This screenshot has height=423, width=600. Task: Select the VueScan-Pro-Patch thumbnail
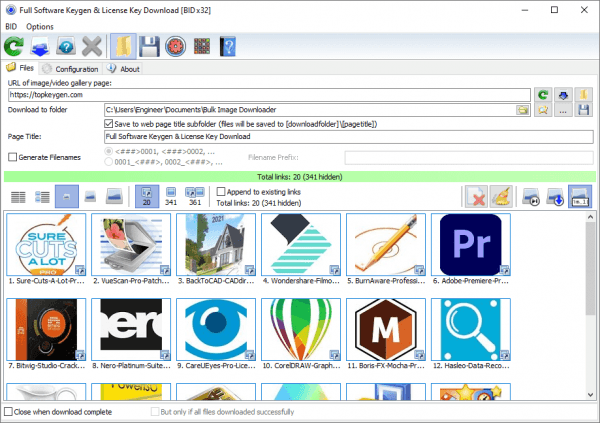click(131, 245)
